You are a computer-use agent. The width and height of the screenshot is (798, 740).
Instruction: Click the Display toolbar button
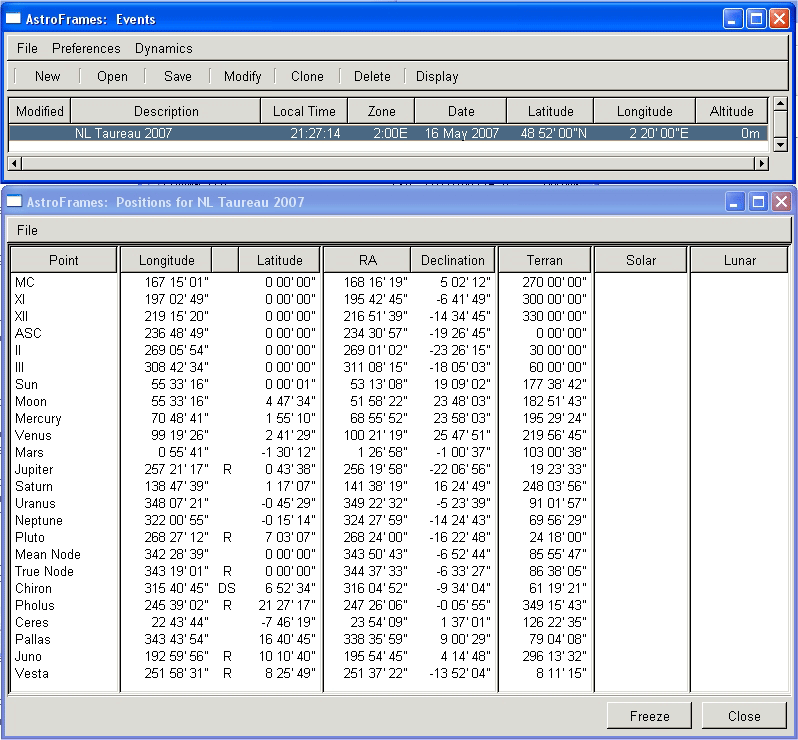click(437, 76)
